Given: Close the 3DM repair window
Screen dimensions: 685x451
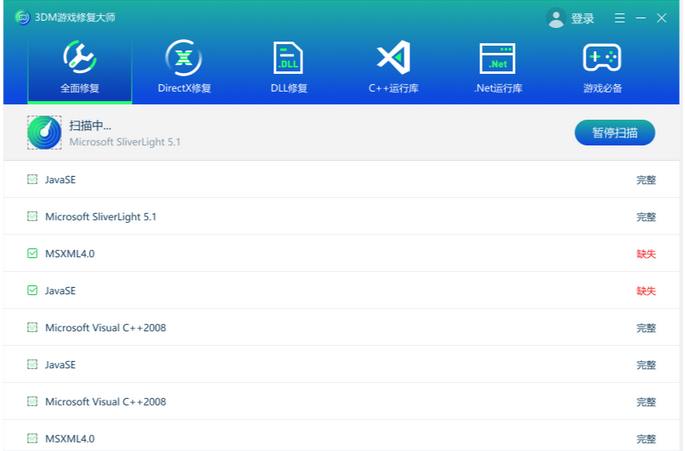Looking at the screenshot, I should point(661,18).
